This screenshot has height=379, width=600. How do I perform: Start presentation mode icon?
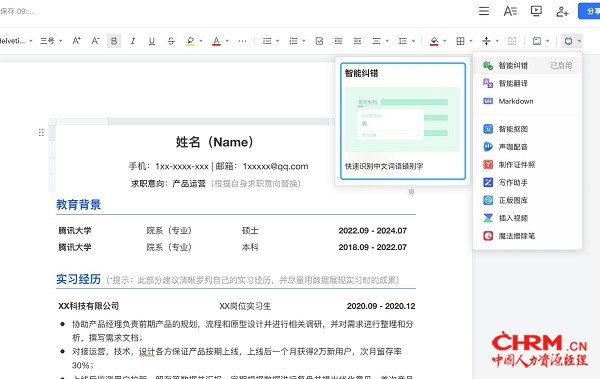coord(536,11)
